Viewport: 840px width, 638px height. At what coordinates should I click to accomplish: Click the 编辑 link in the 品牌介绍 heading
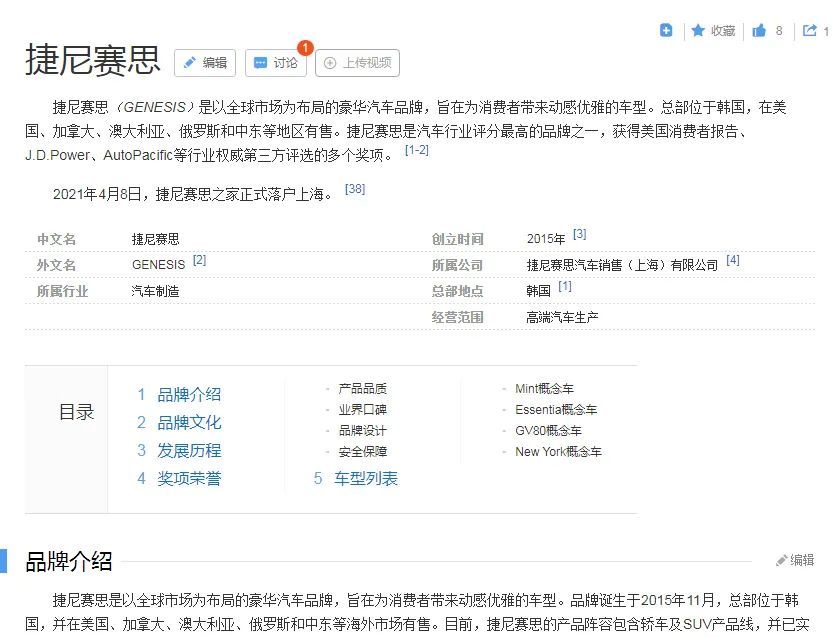pos(796,560)
